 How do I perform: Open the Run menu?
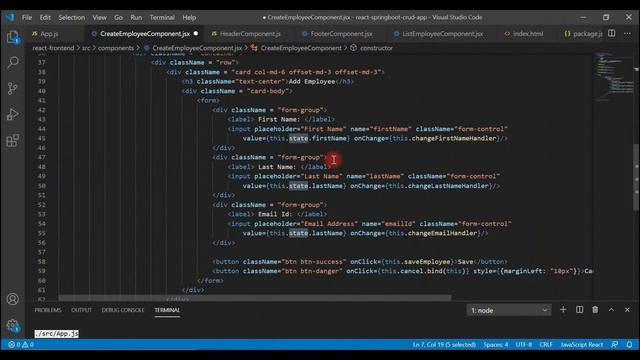tap(136, 18)
